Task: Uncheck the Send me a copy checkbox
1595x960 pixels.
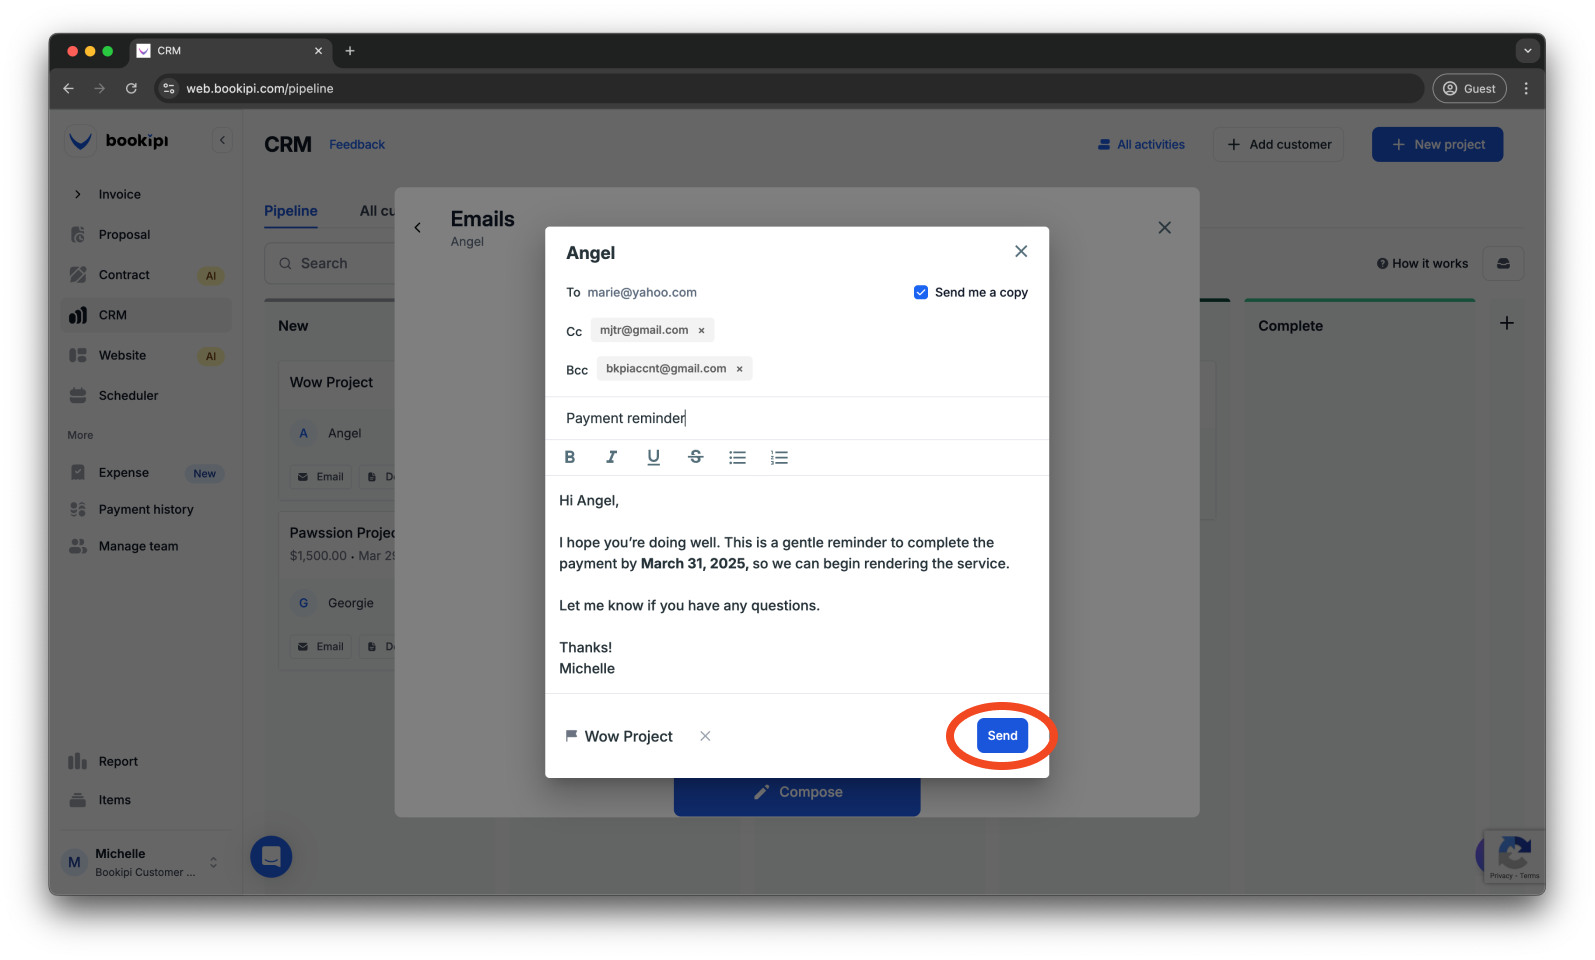Action: coord(921,292)
